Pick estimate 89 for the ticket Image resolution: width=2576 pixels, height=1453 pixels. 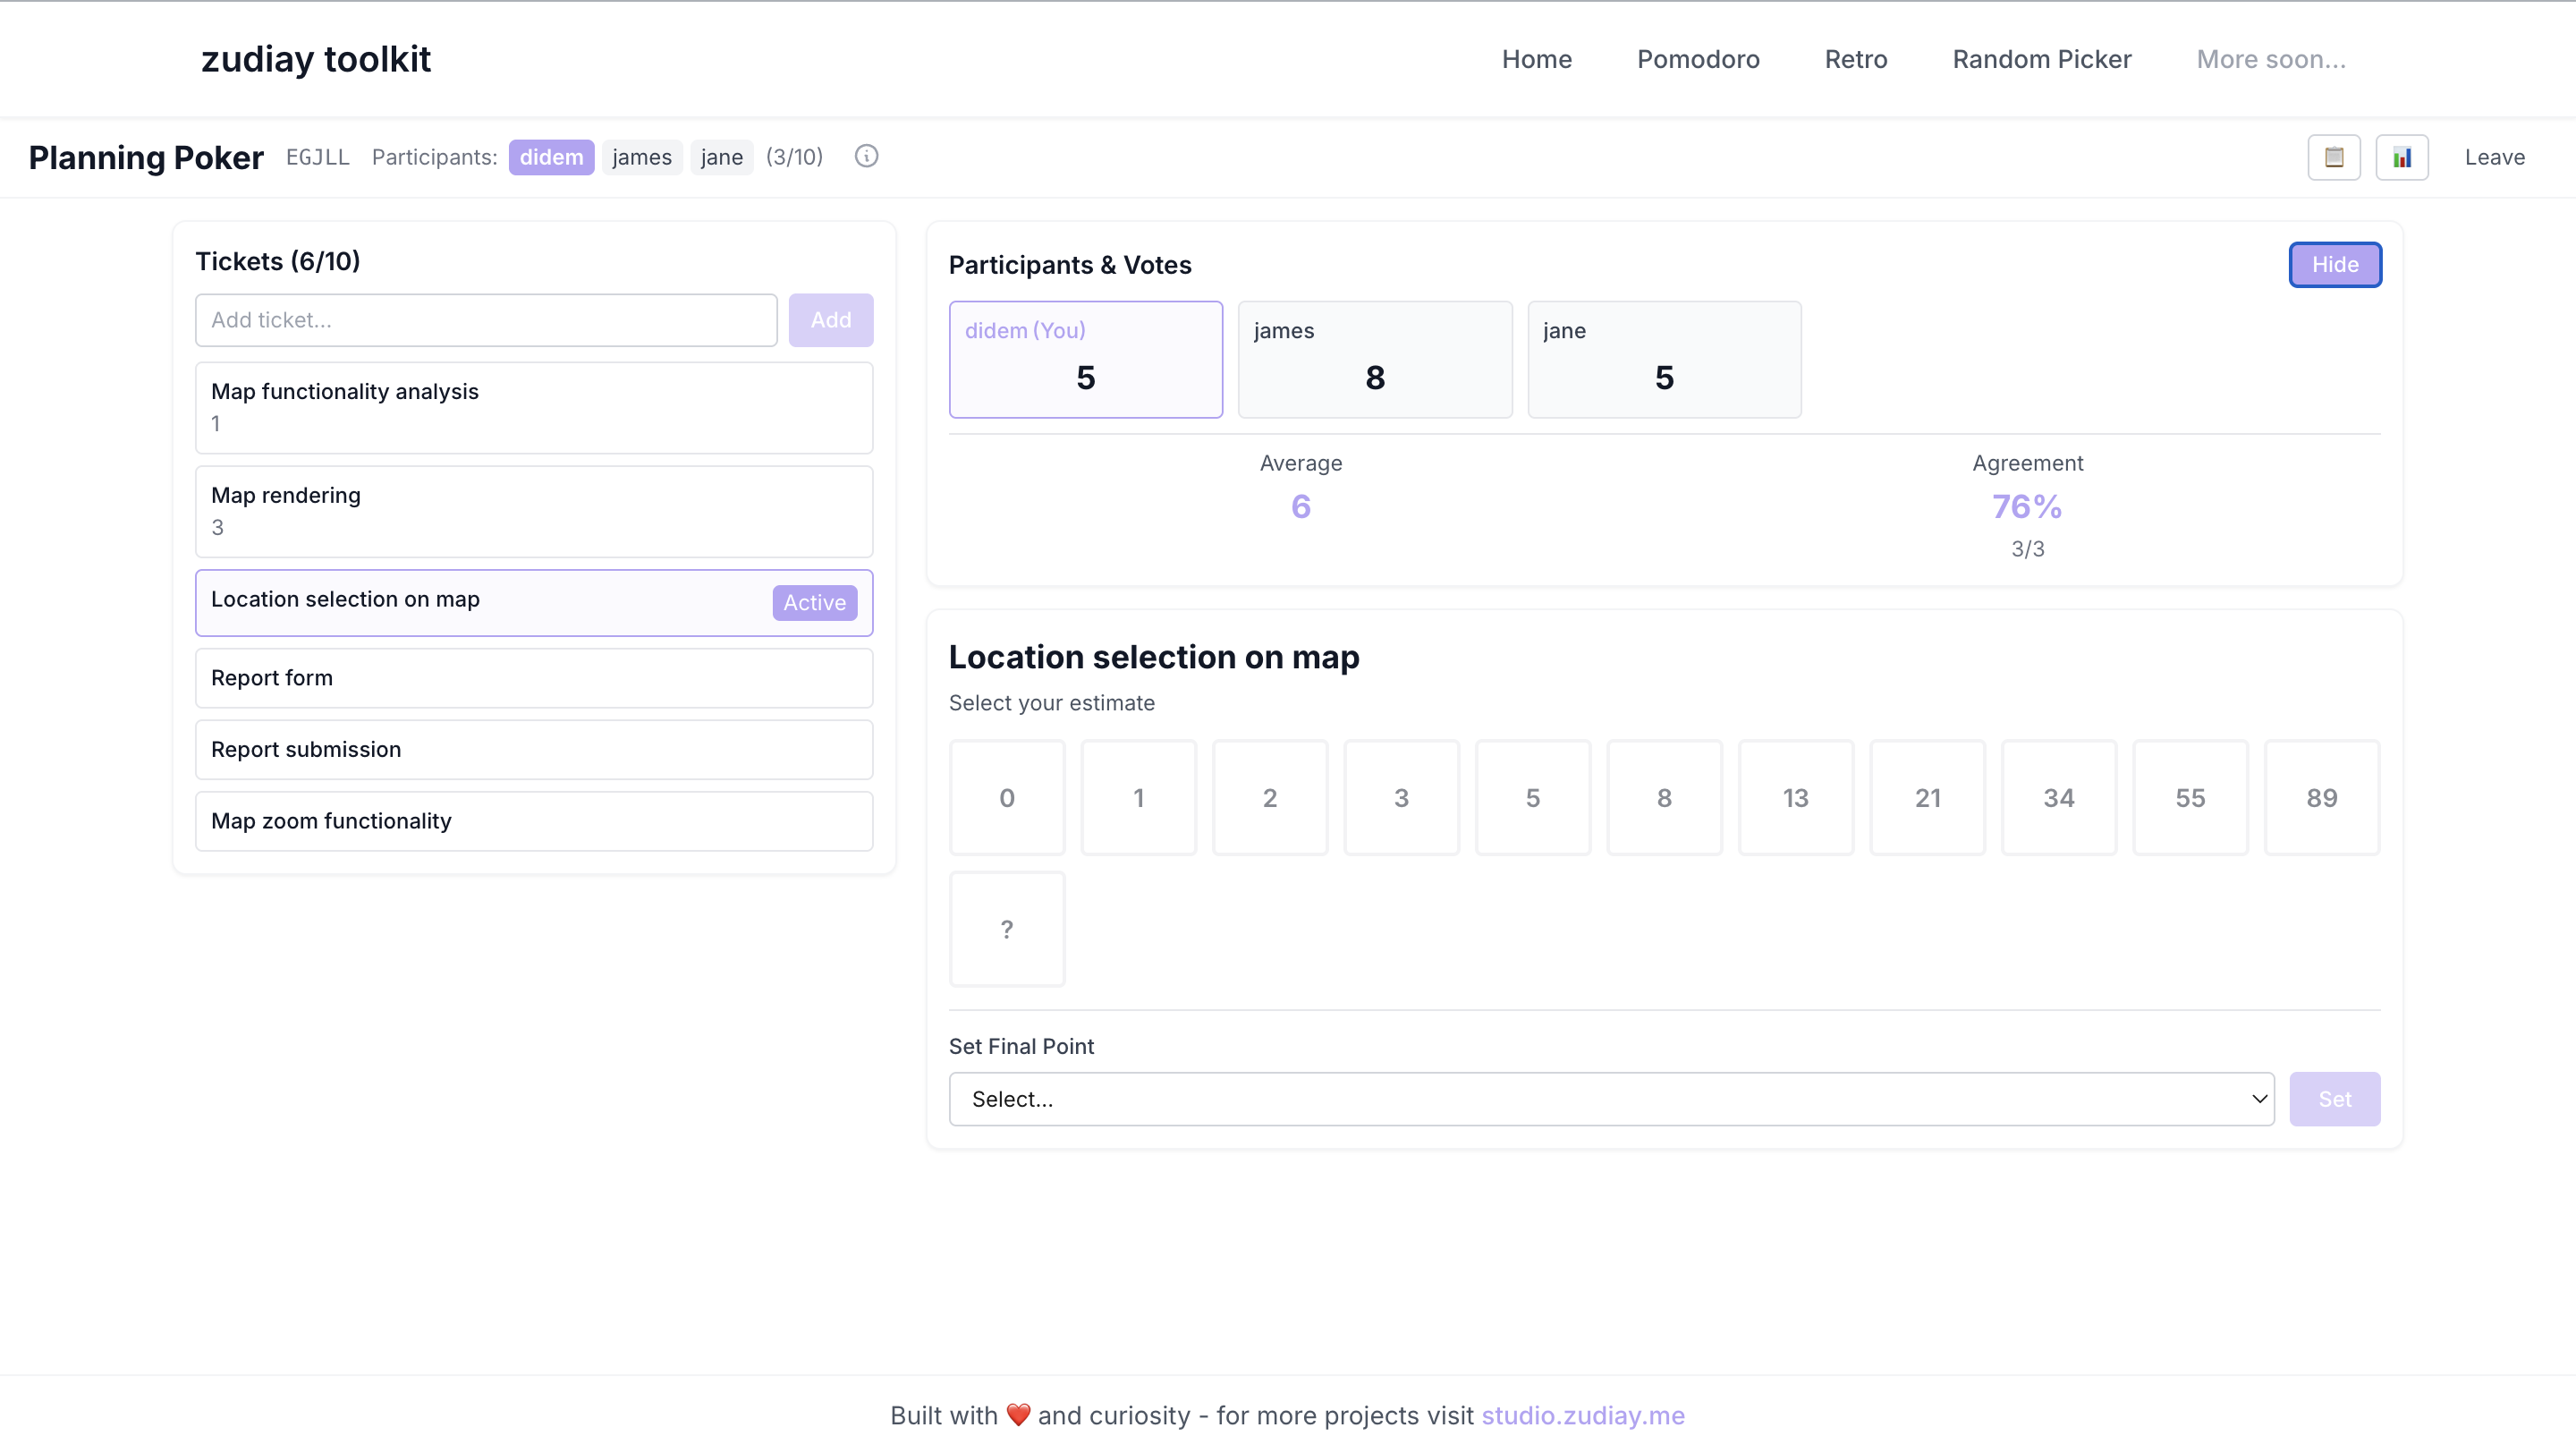click(x=2322, y=797)
